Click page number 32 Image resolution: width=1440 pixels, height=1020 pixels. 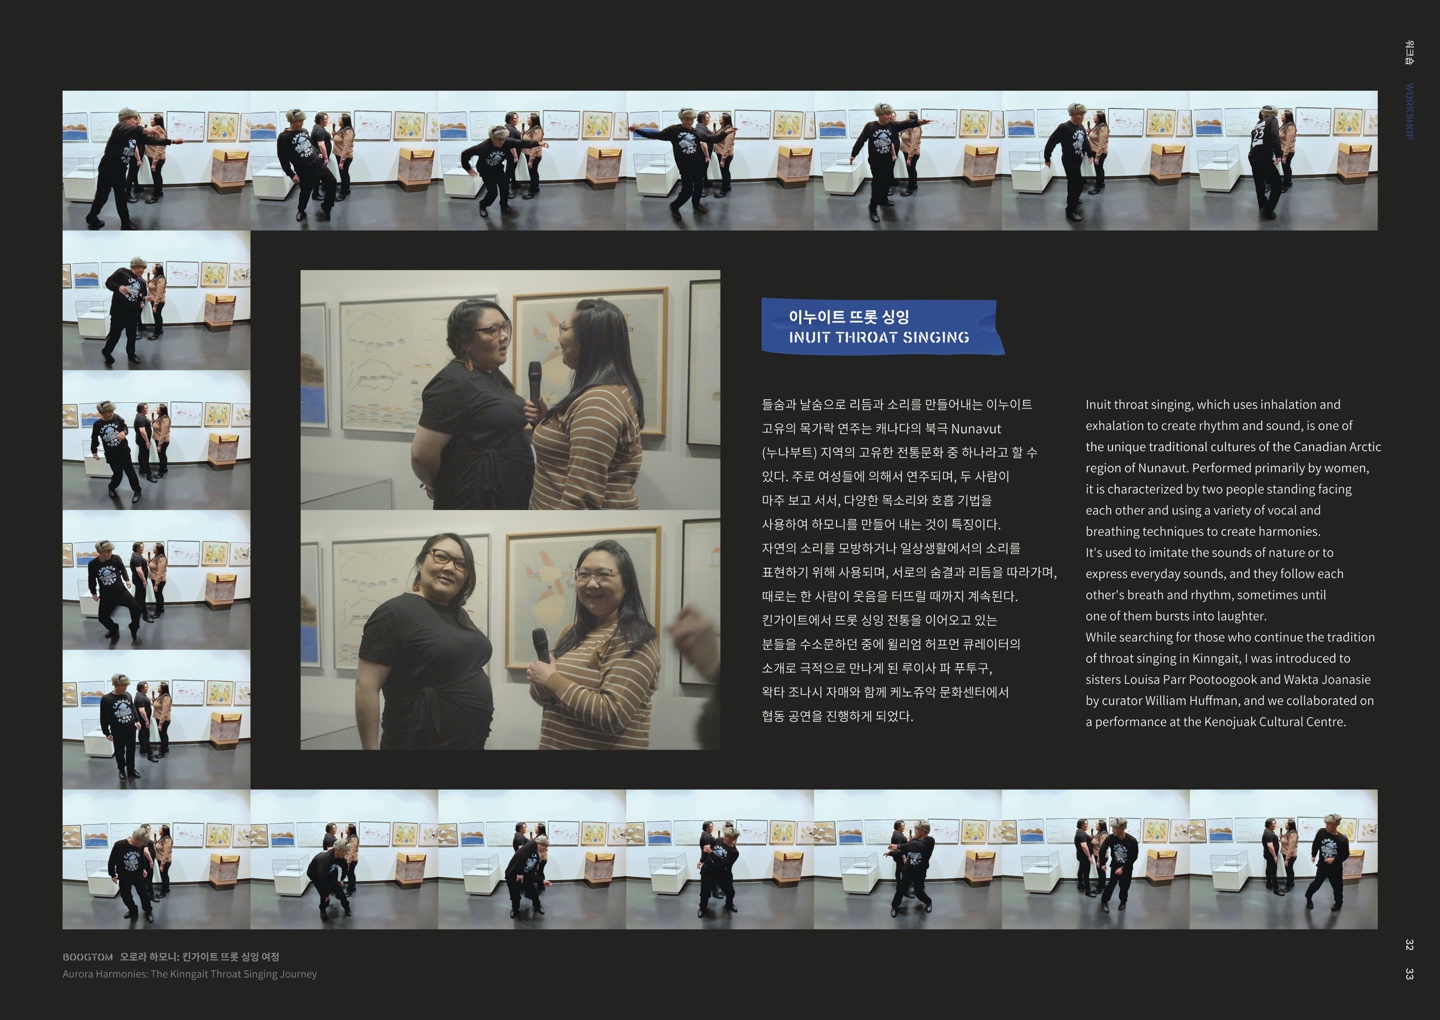1409,944
